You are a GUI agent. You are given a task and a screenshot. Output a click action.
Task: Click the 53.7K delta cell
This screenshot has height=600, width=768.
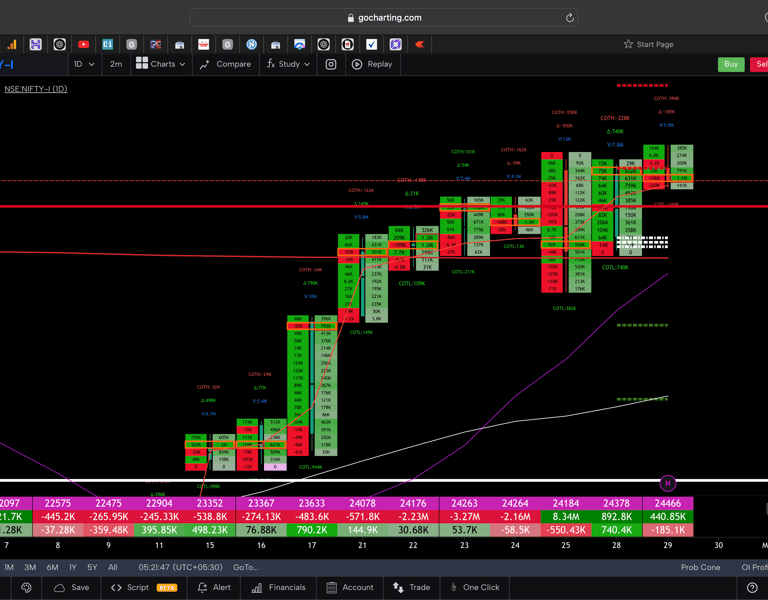pyautogui.click(x=464, y=530)
